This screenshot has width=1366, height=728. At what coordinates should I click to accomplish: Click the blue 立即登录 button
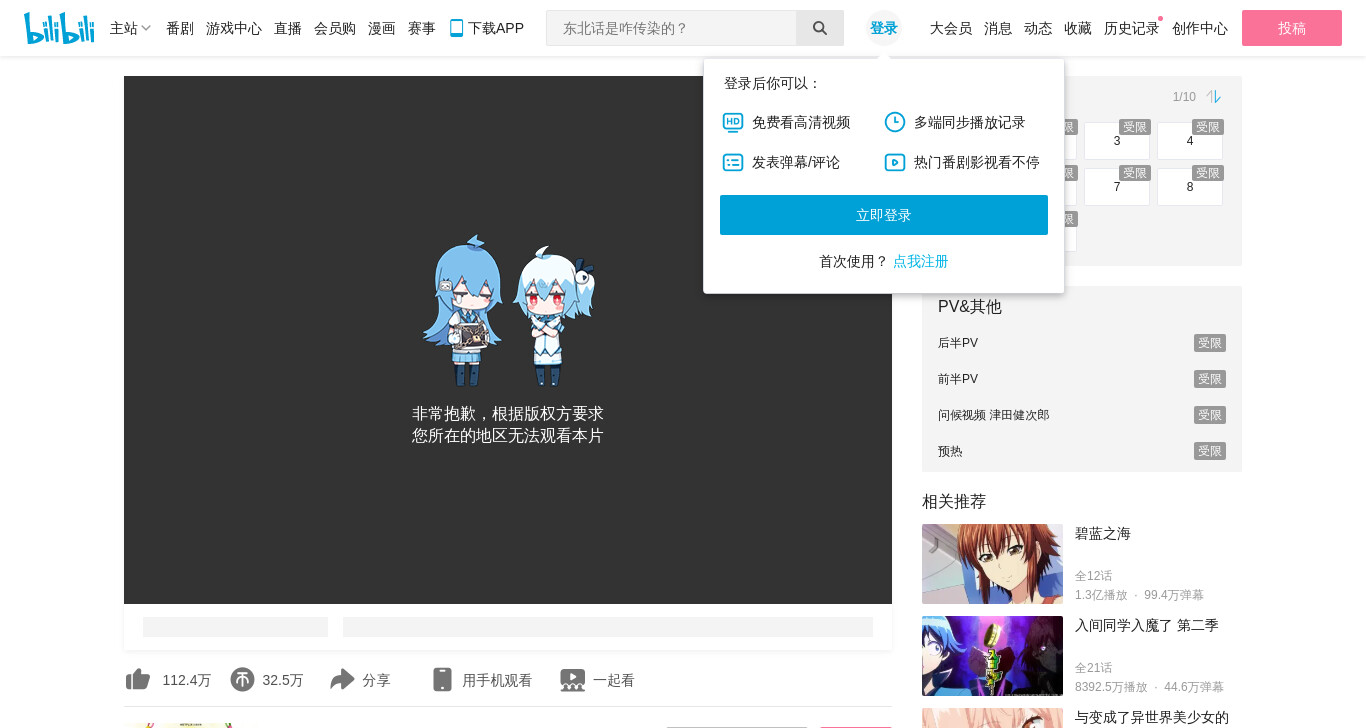[884, 215]
